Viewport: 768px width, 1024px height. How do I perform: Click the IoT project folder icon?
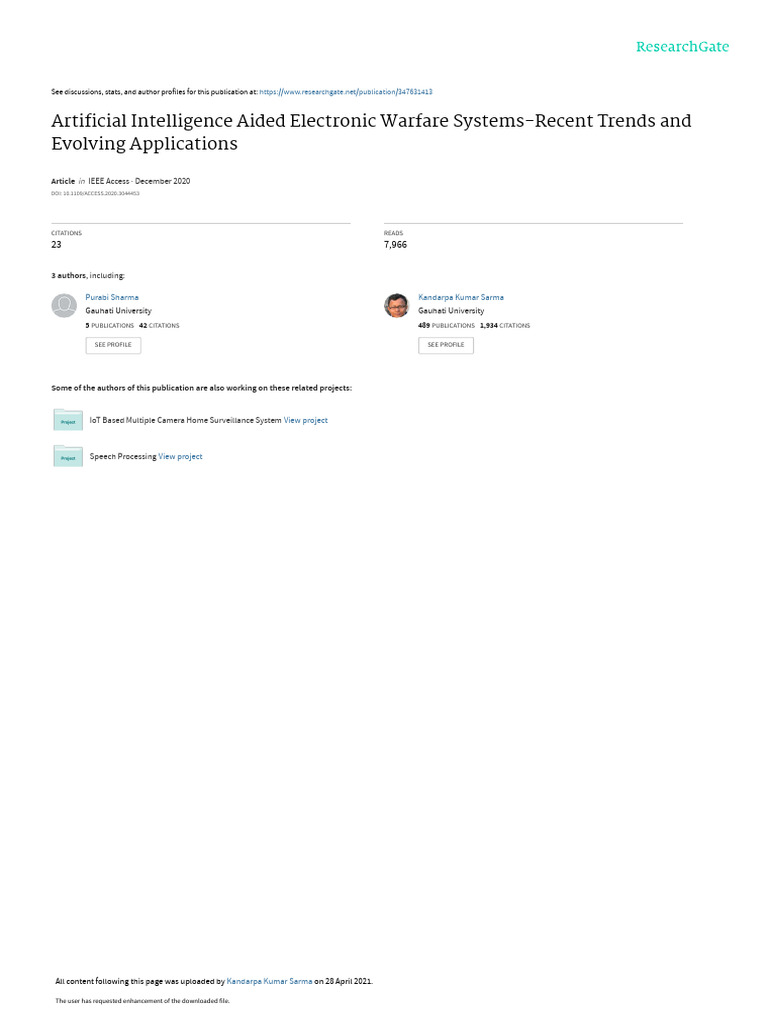68,420
